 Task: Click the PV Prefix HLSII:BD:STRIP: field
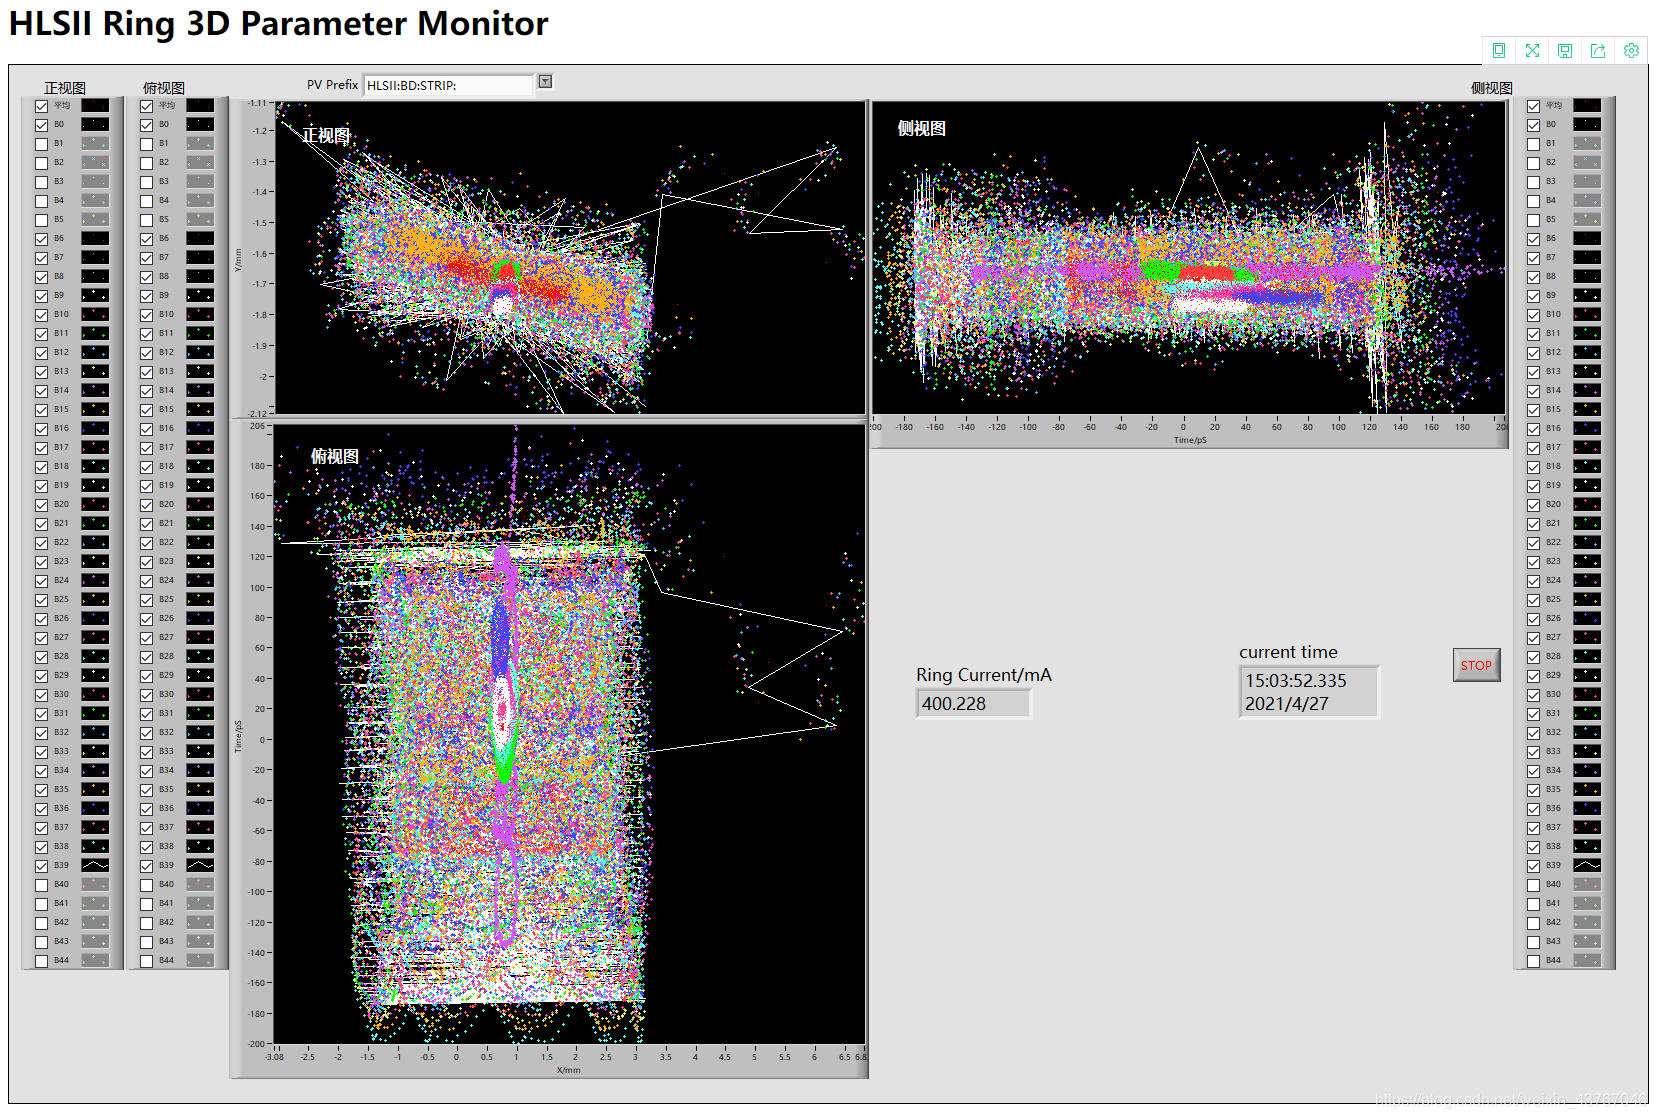[x=449, y=85]
